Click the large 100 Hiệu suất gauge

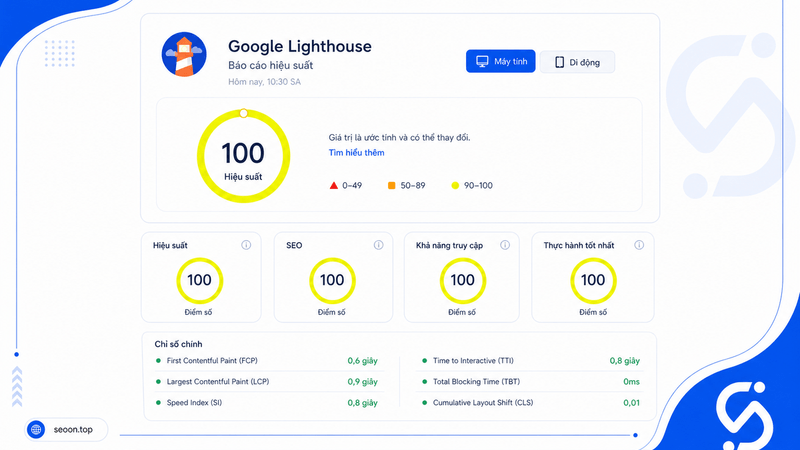pyautogui.click(x=243, y=156)
